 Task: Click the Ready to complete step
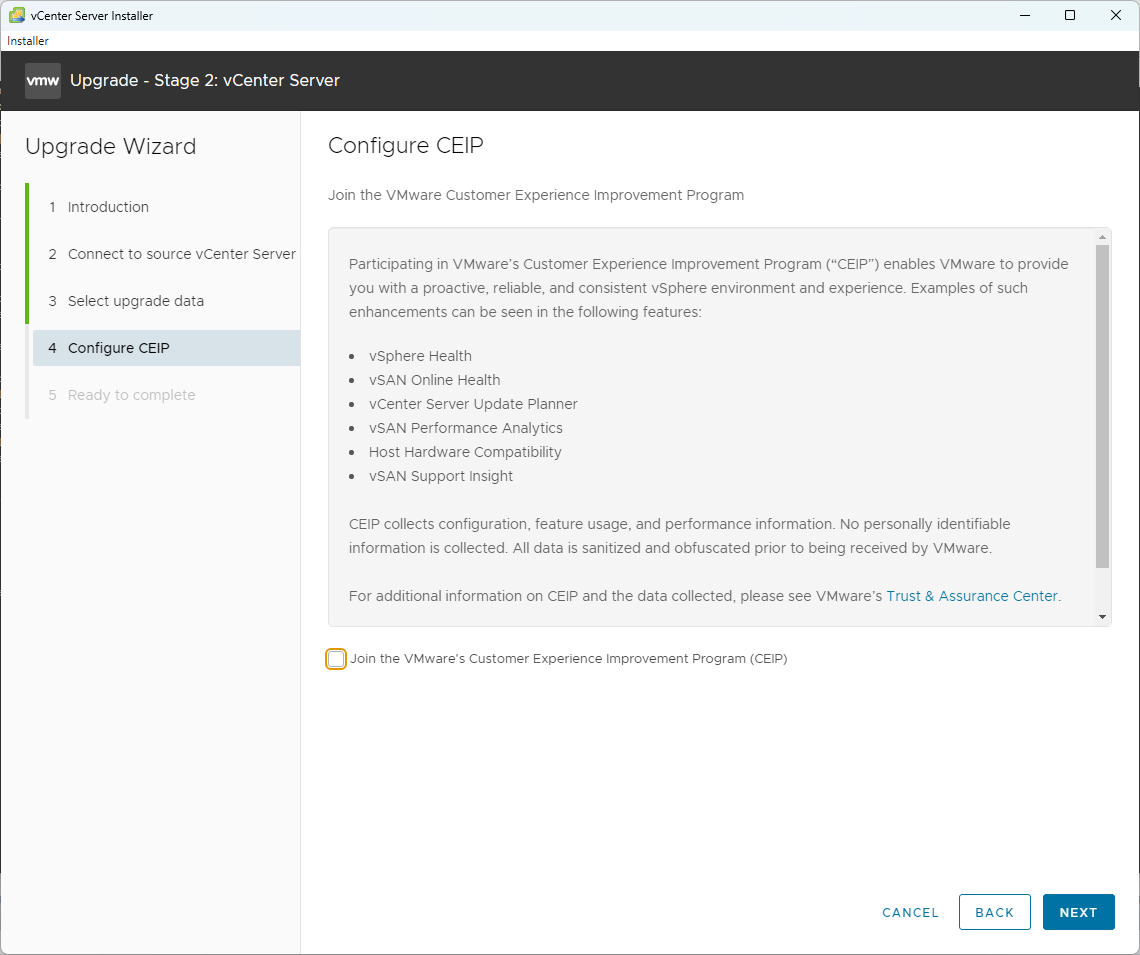click(x=131, y=395)
